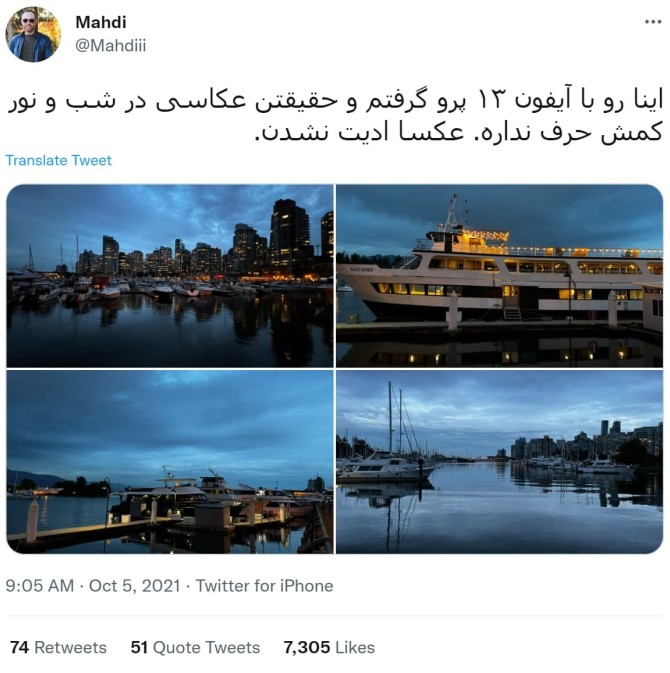Image resolution: width=670 pixels, height=673 pixels.
Task: Click Translate Tweet
Action: (58, 160)
